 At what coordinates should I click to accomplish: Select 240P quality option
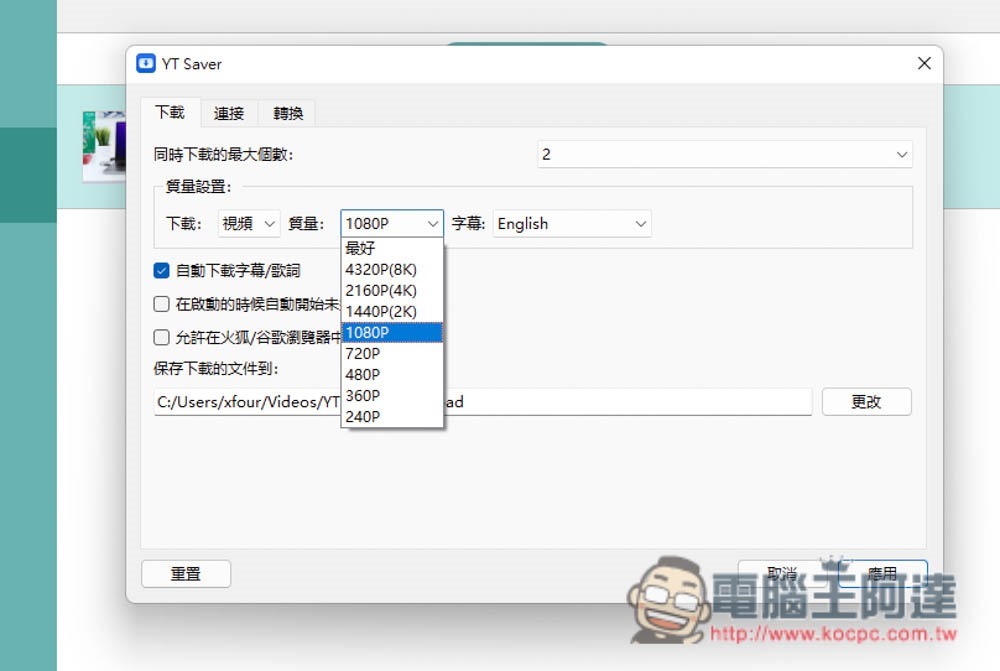(392, 417)
